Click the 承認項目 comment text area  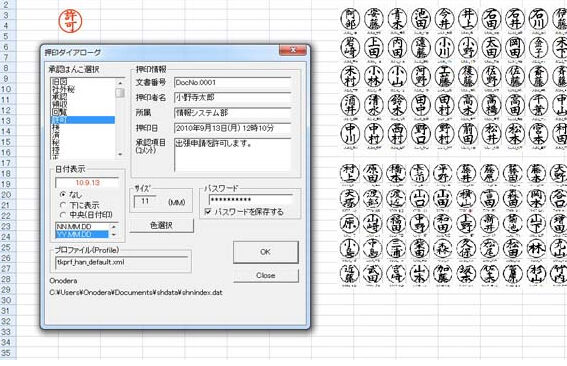[232, 154]
